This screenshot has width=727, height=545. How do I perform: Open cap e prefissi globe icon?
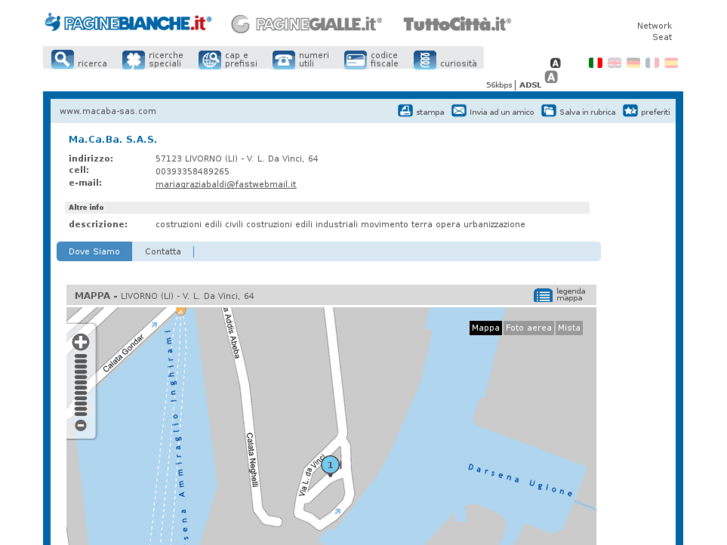tap(210, 60)
